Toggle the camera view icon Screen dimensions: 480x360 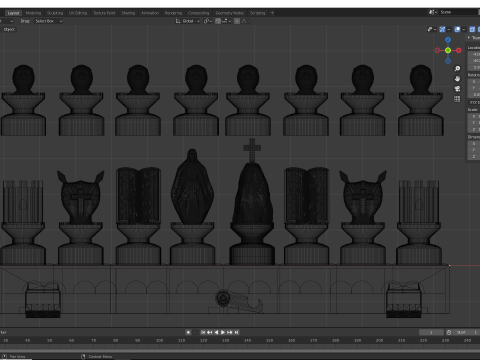tap(457, 89)
